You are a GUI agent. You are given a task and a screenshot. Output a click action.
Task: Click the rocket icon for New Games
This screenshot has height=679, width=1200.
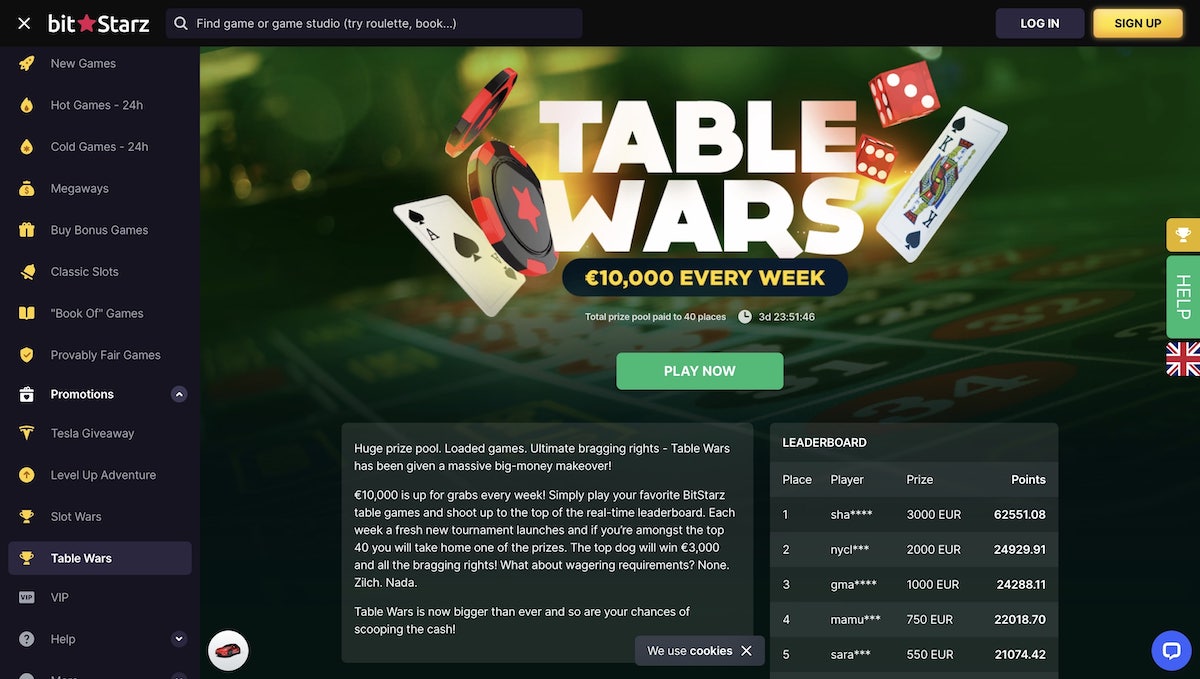click(x=27, y=63)
